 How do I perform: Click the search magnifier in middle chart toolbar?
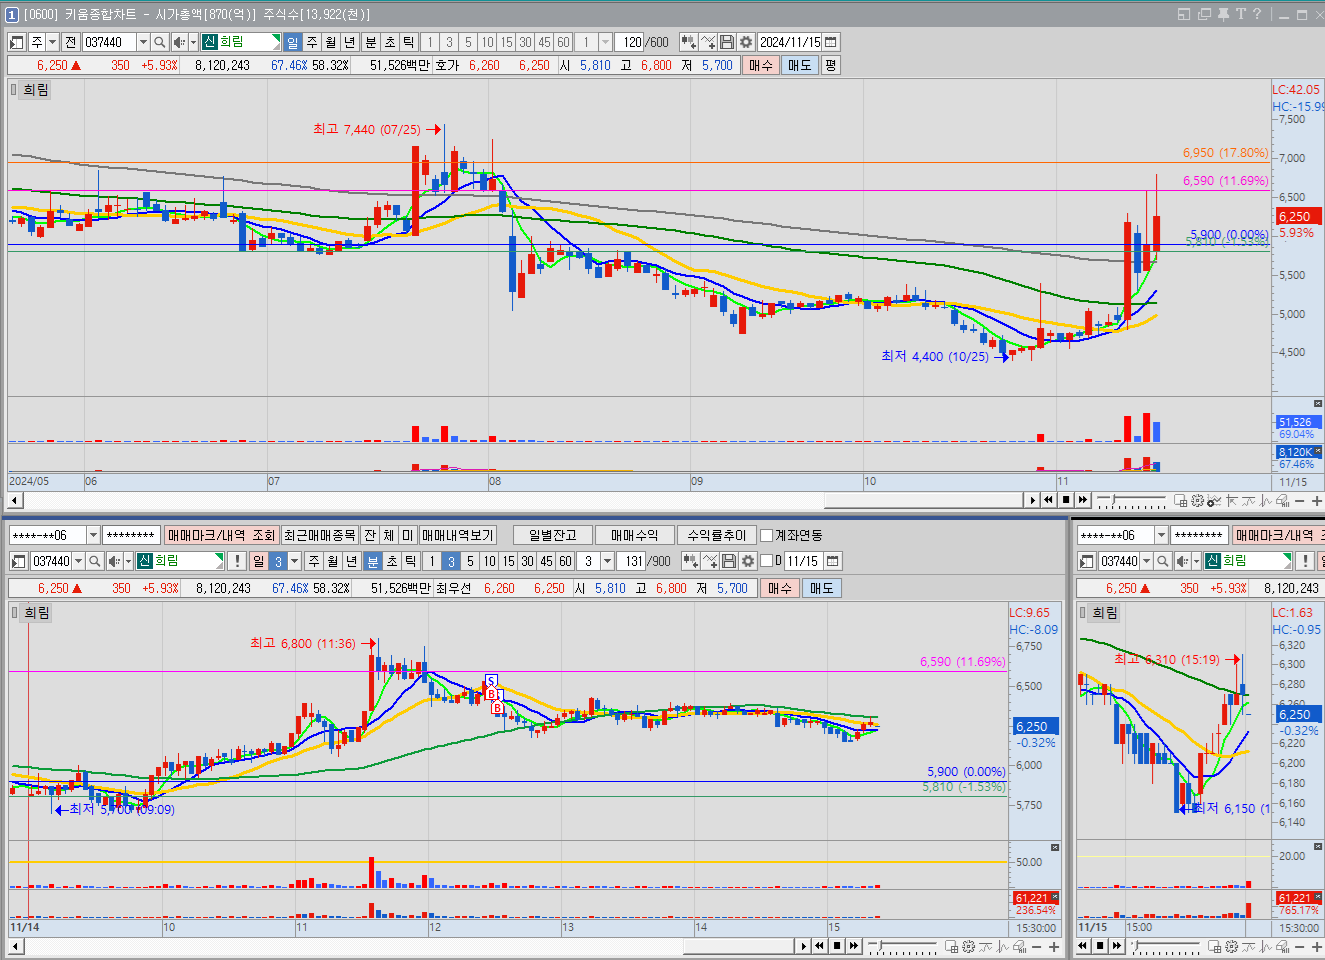coord(95,561)
